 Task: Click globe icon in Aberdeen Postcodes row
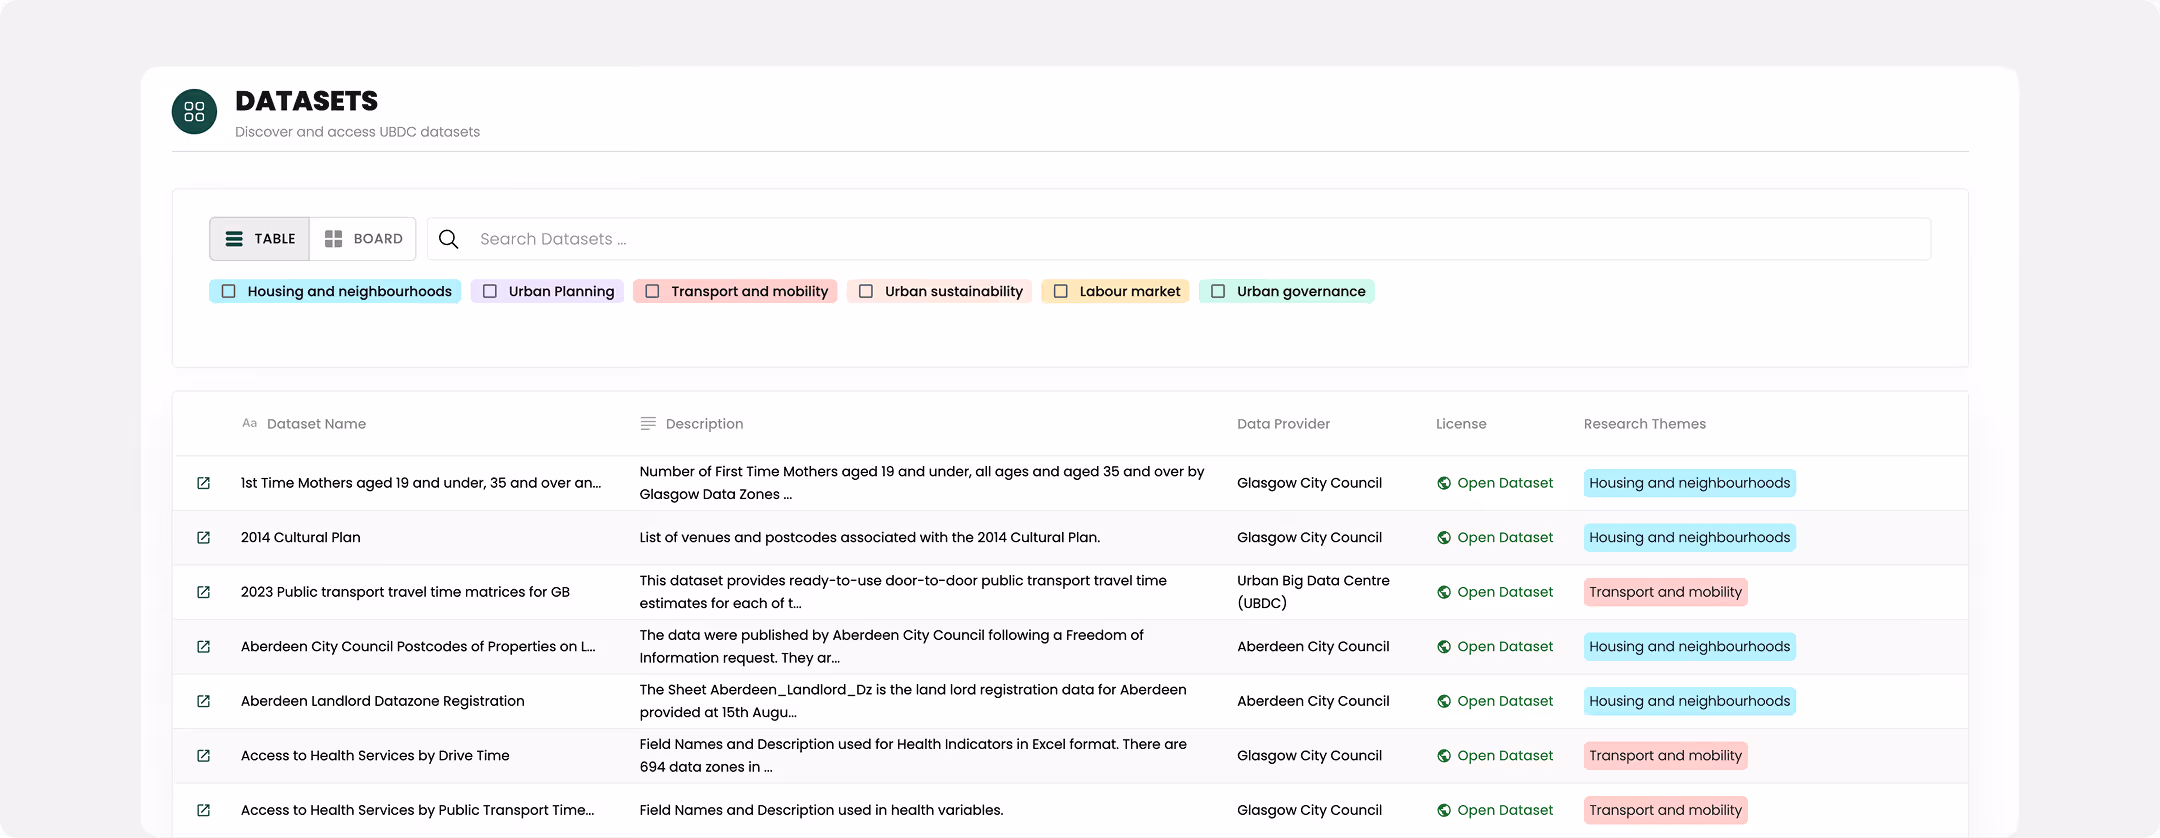(x=1444, y=647)
